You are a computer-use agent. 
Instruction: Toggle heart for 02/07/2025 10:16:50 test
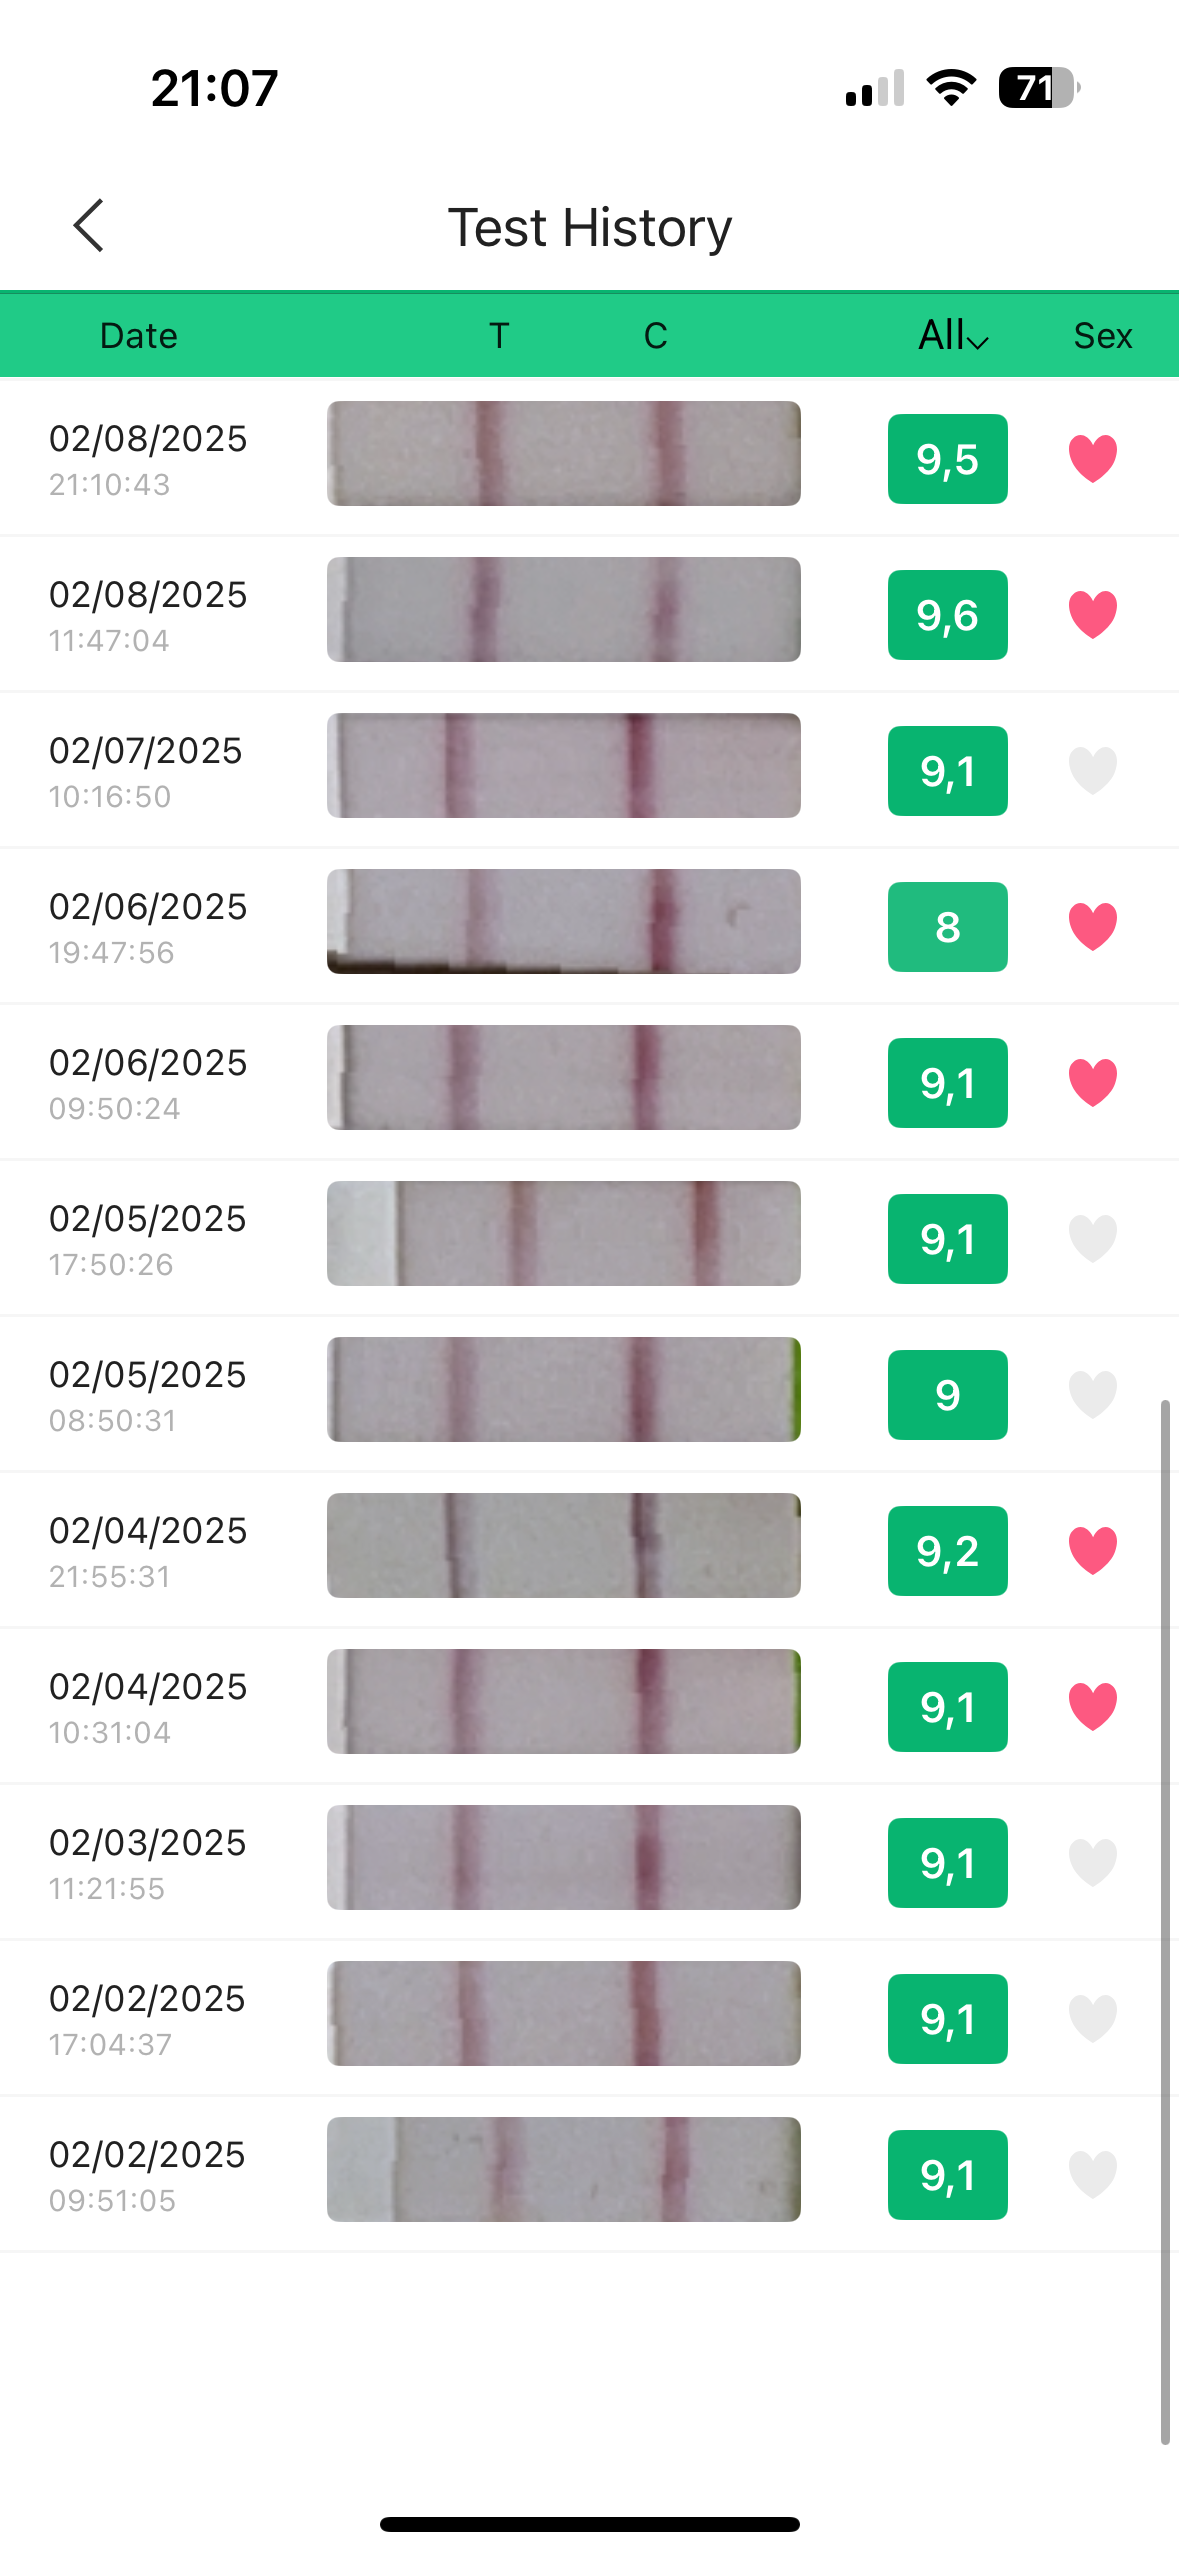pos(1092,771)
